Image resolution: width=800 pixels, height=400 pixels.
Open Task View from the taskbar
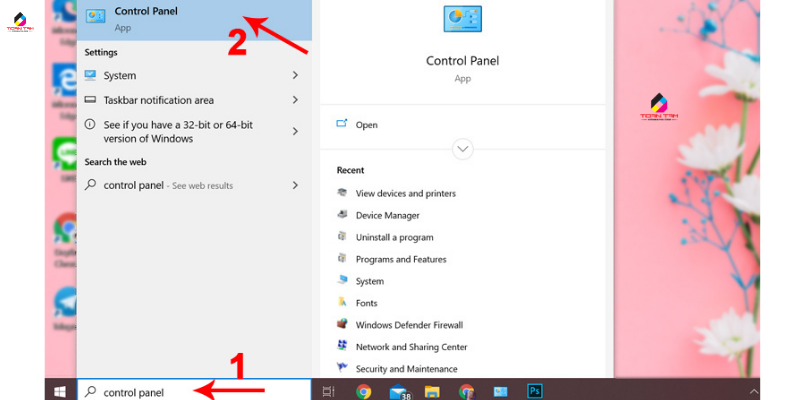pyautogui.click(x=329, y=392)
